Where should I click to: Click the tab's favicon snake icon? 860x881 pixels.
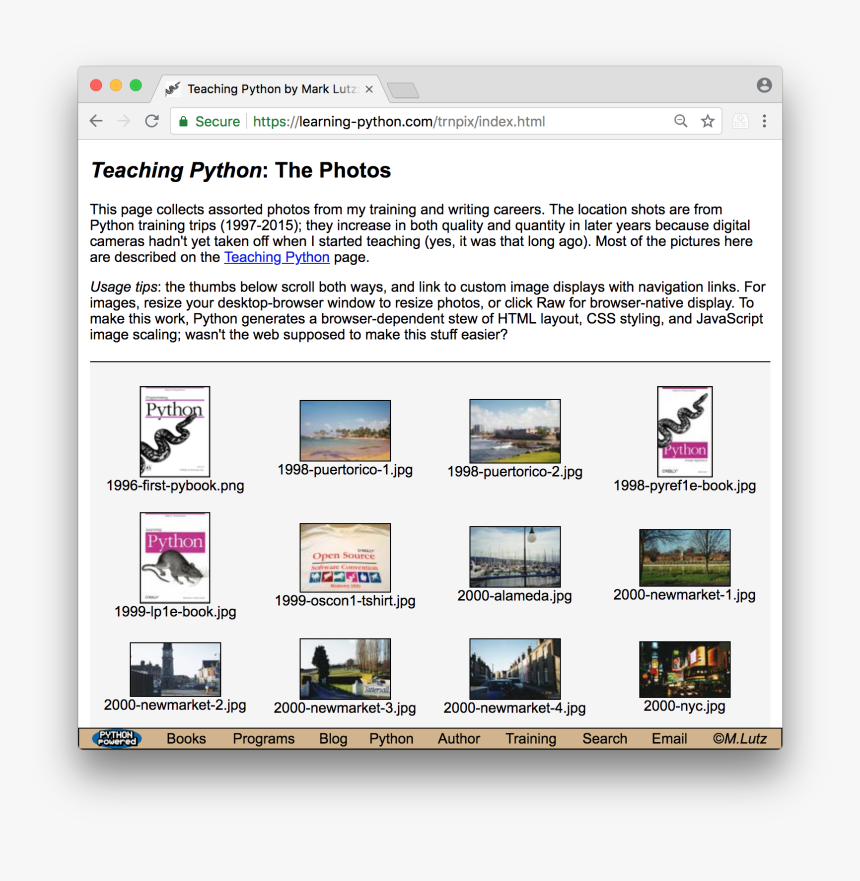pos(173,89)
